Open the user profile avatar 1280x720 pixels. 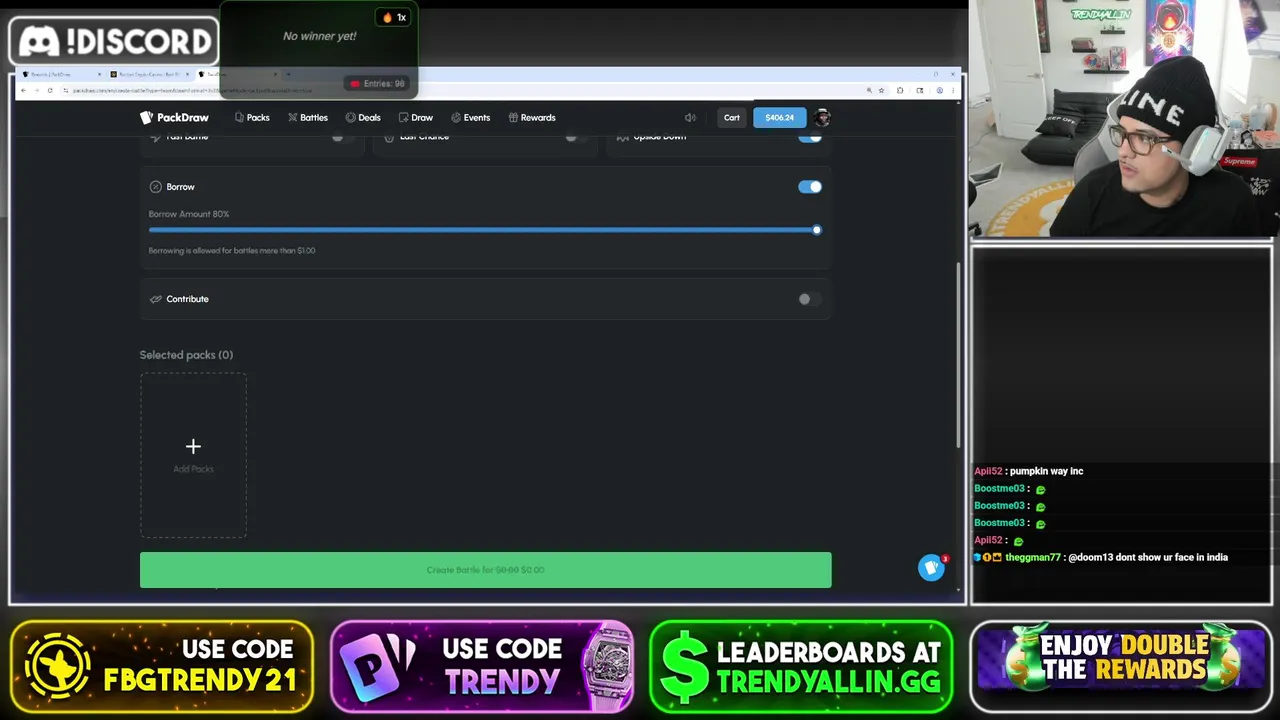click(822, 118)
